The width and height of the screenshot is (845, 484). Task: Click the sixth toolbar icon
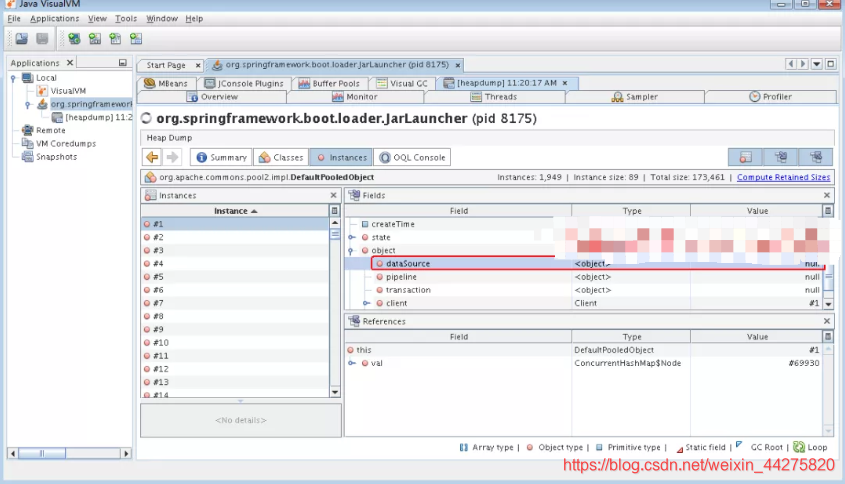(x=136, y=39)
